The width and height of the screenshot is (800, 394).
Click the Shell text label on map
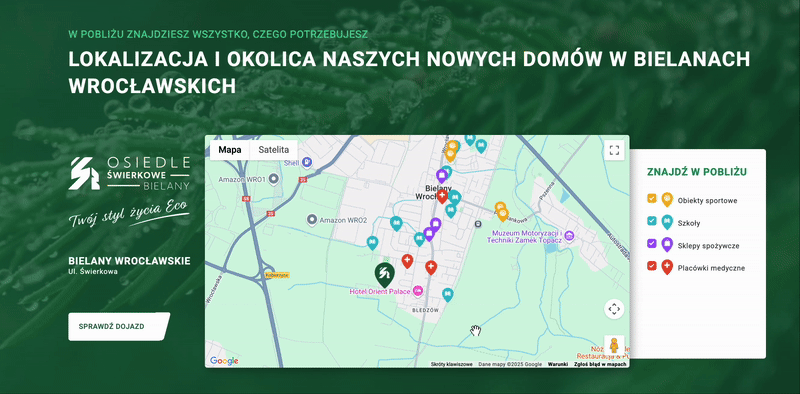pos(291,163)
